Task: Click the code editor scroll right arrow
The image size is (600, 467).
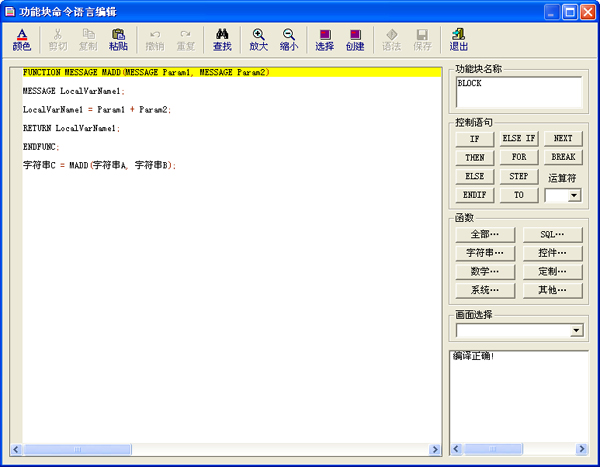Action: click(435, 449)
